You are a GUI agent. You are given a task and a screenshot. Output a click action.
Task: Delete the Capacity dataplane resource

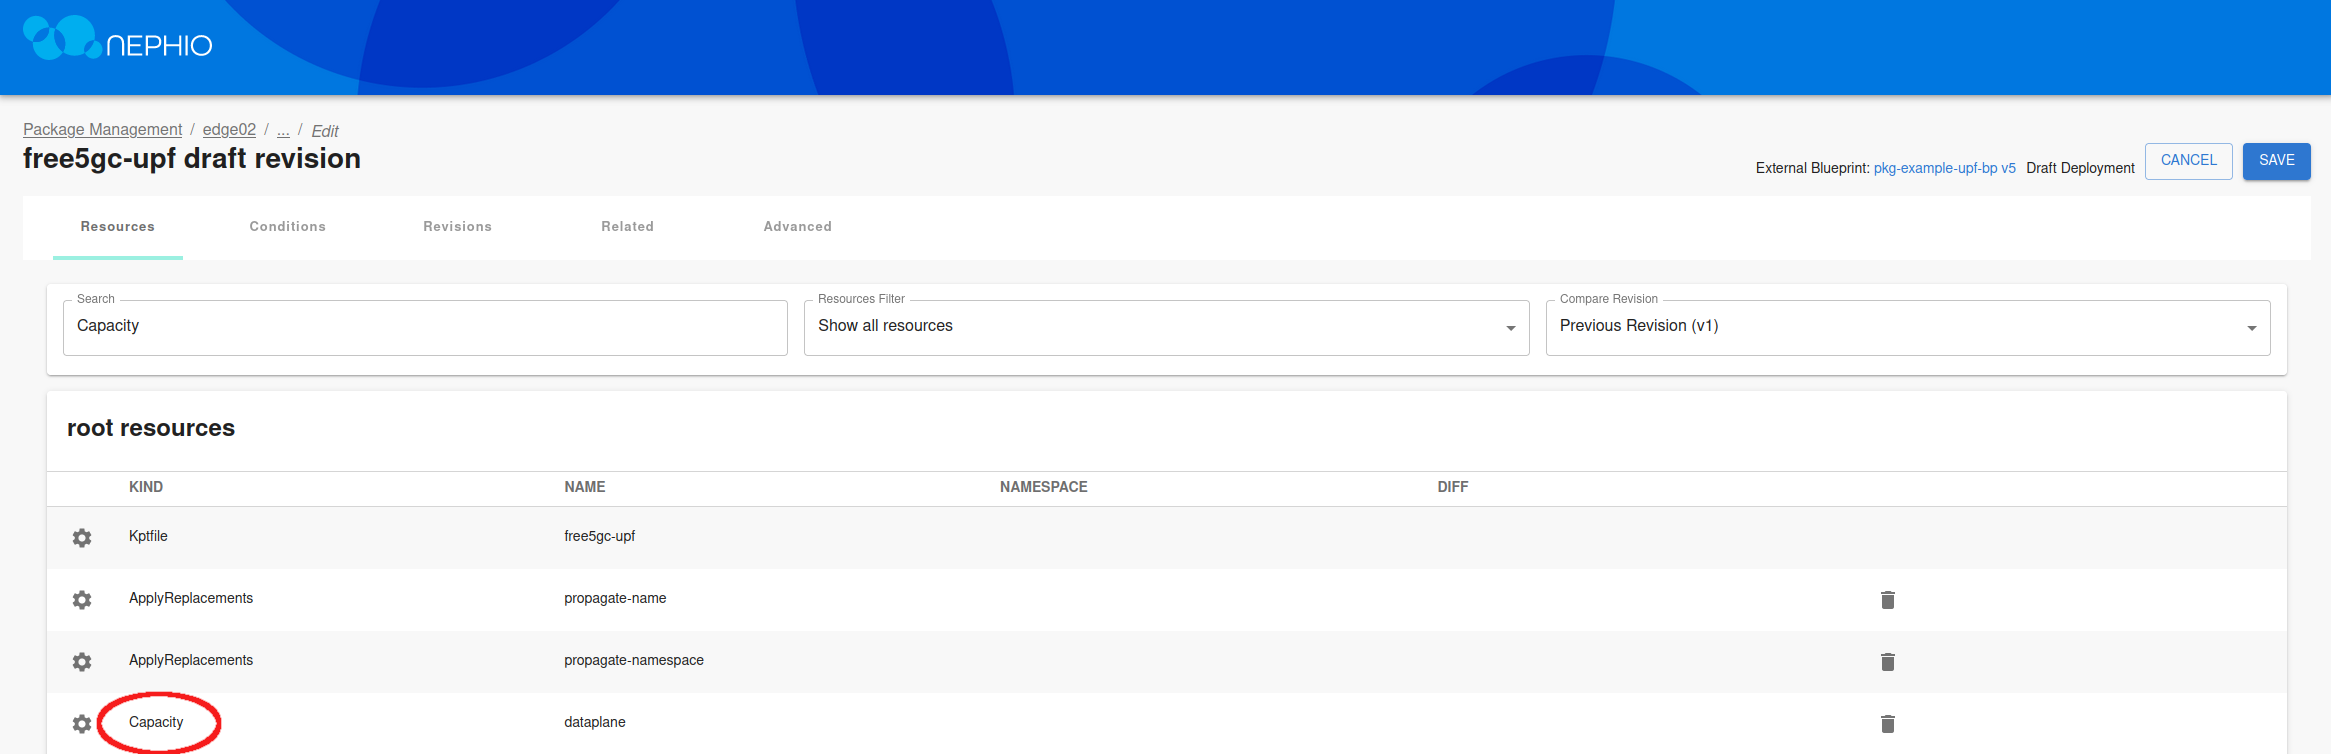1887,724
